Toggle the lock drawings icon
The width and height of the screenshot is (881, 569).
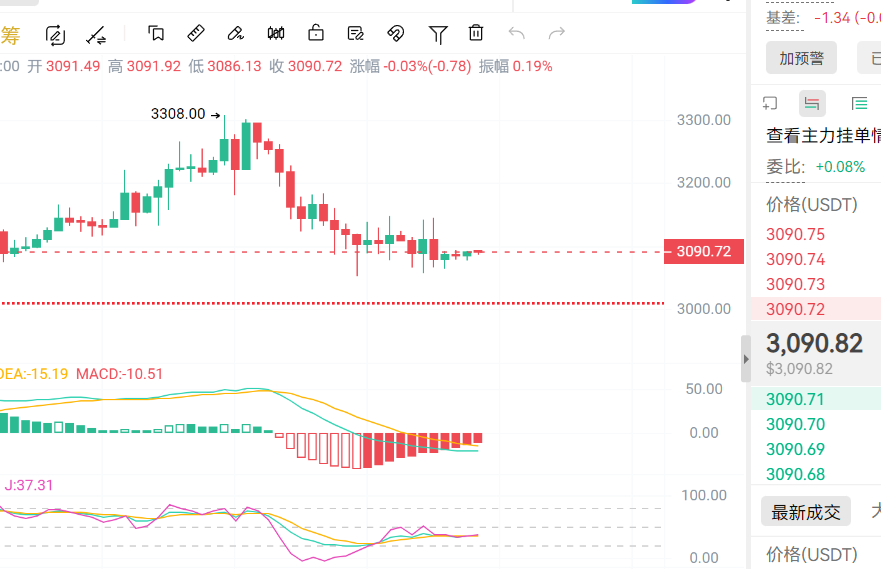tap(316, 34)
